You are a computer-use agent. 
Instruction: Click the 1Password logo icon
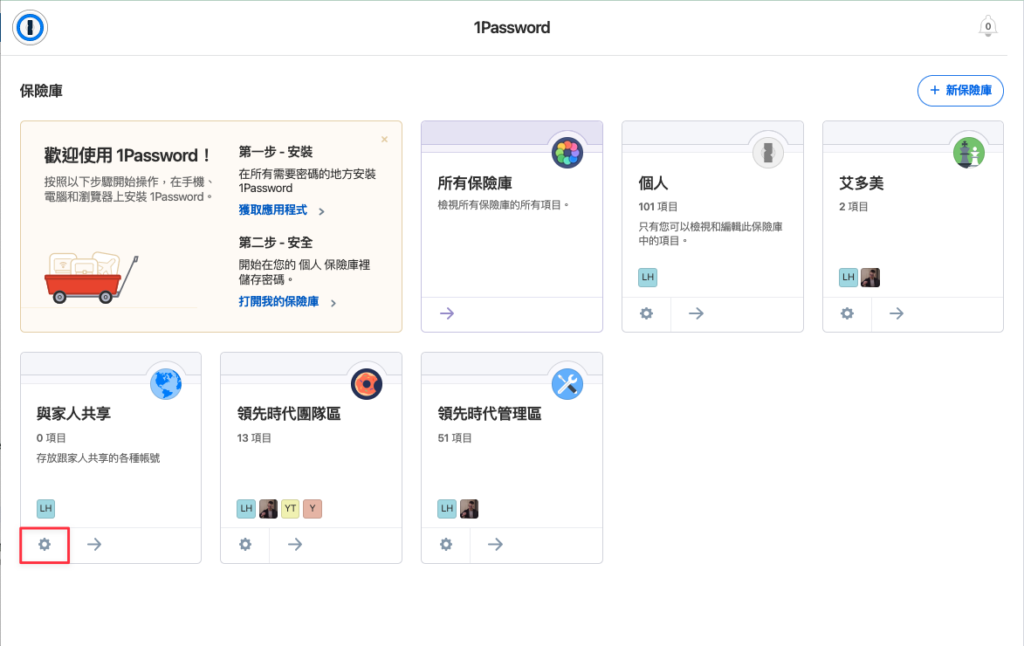(x=29, y=27)
